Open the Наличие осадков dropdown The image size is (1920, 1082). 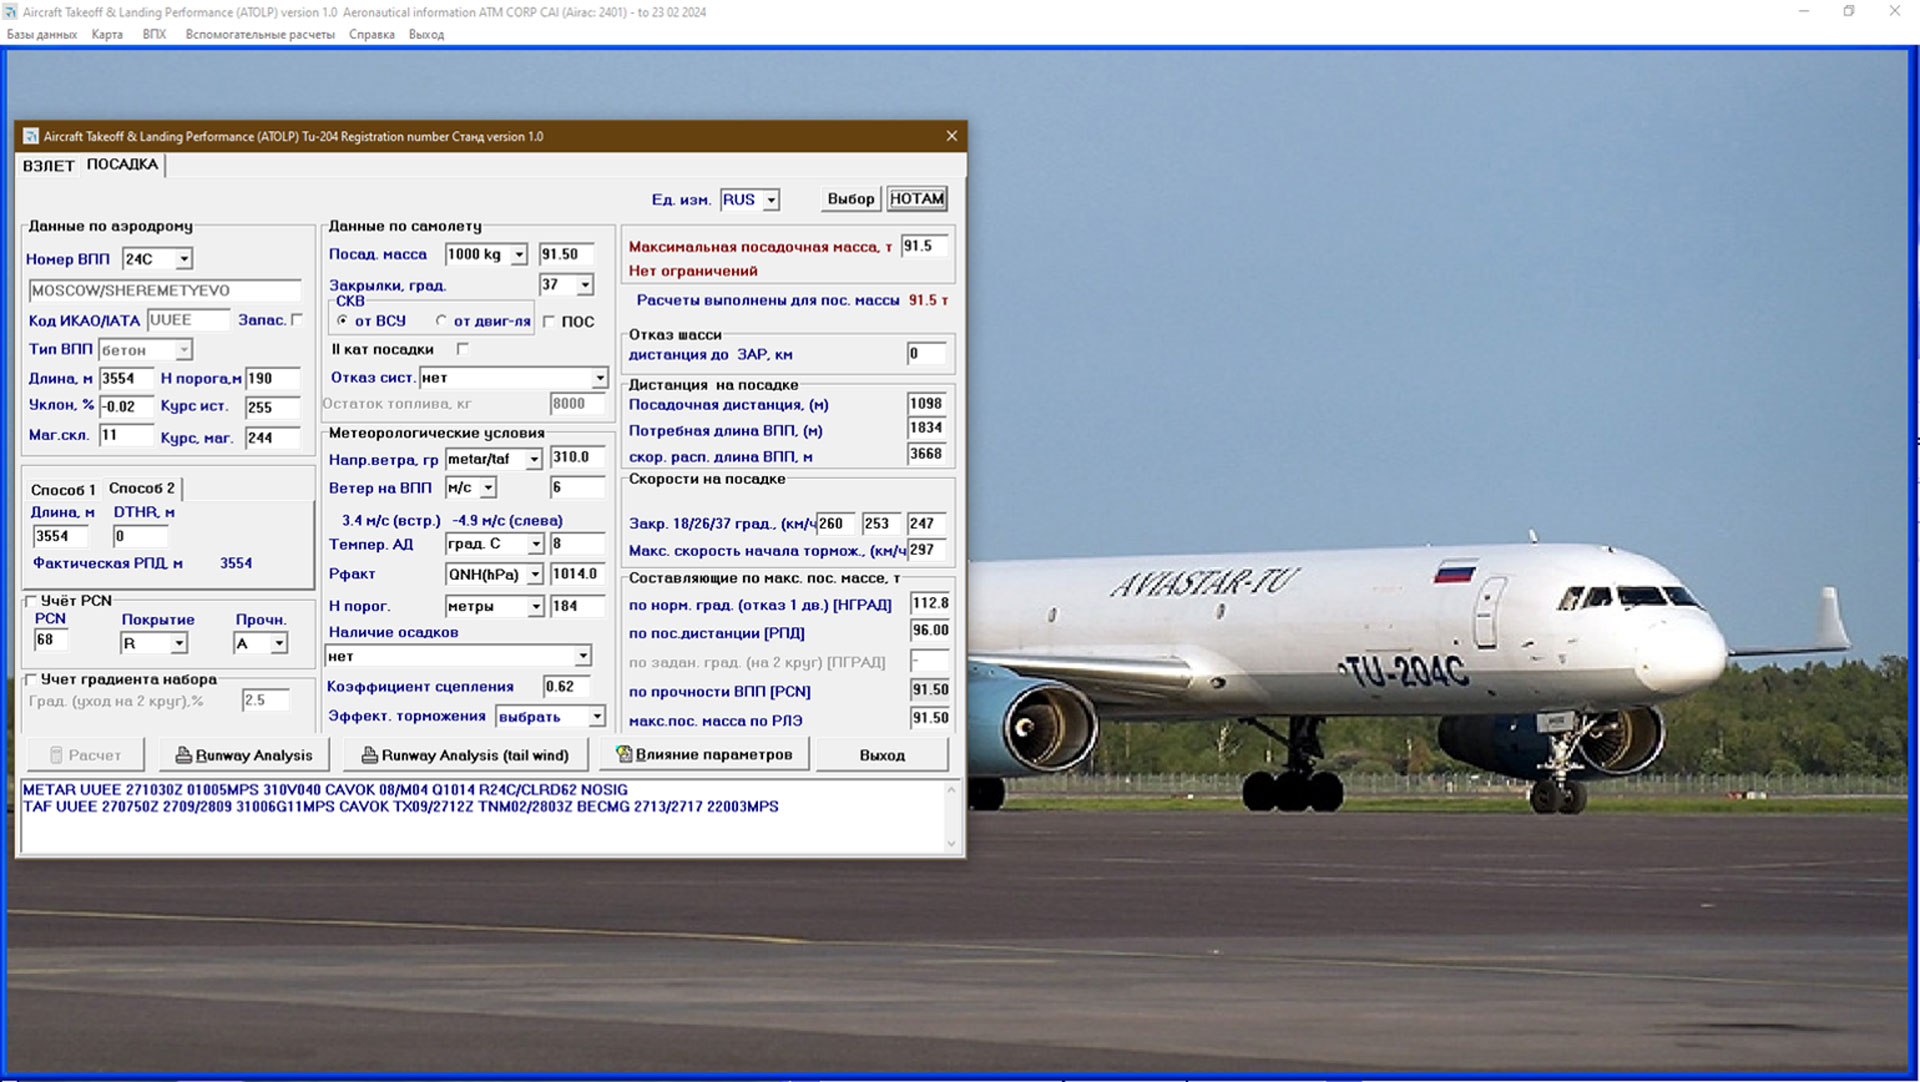tap(582, 656)
